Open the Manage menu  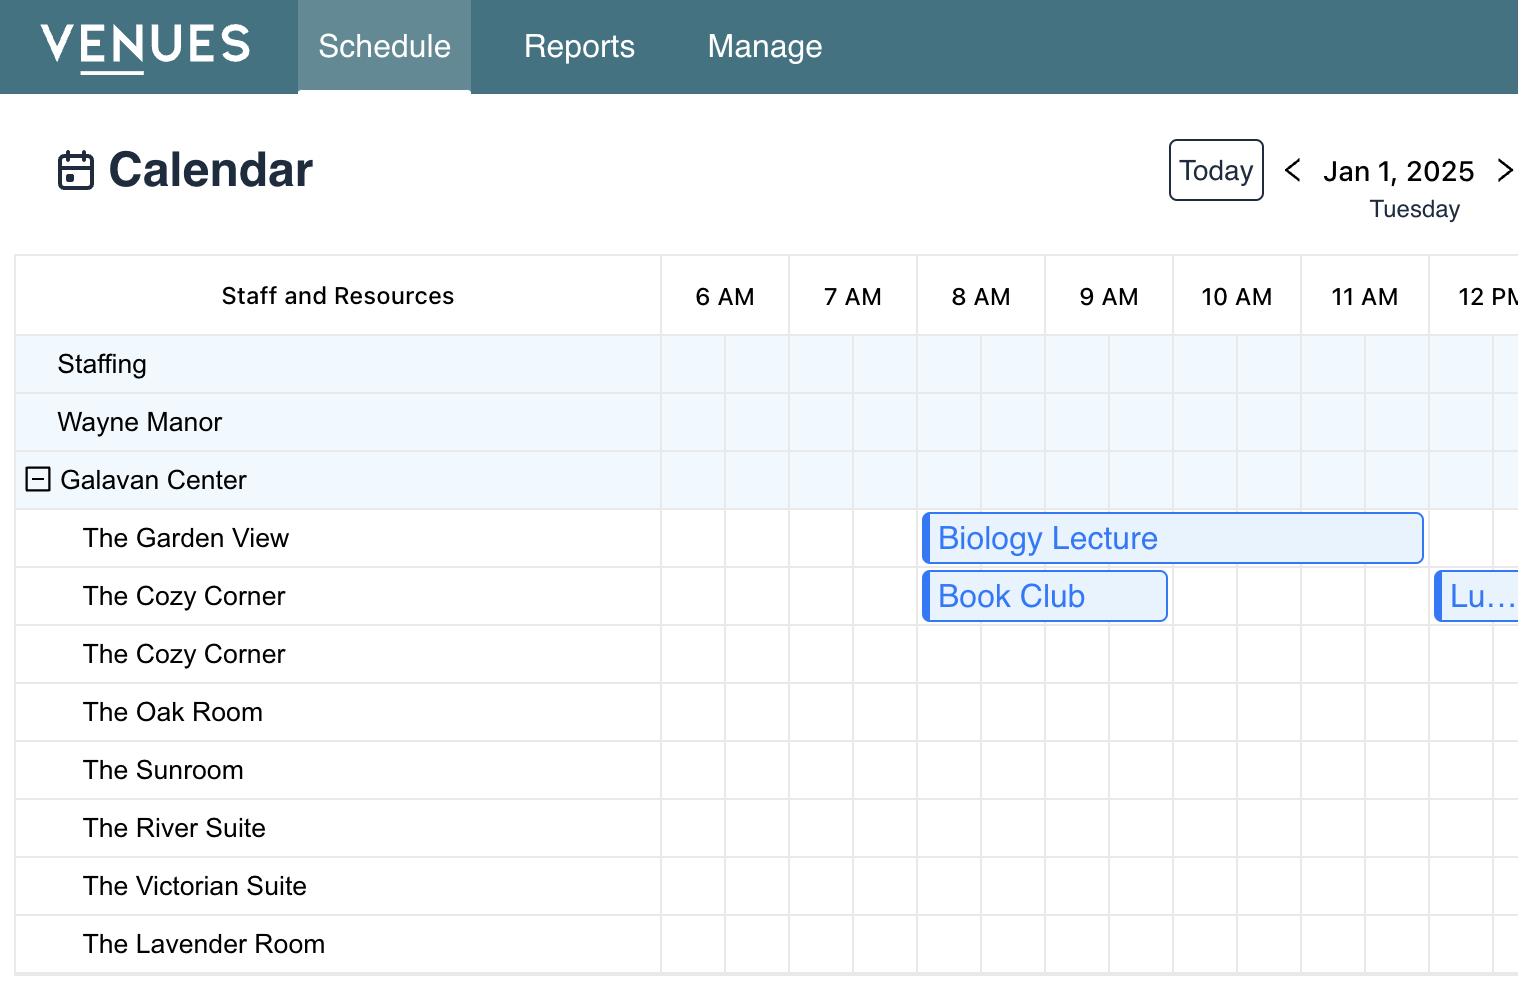(x=764, y=47)
